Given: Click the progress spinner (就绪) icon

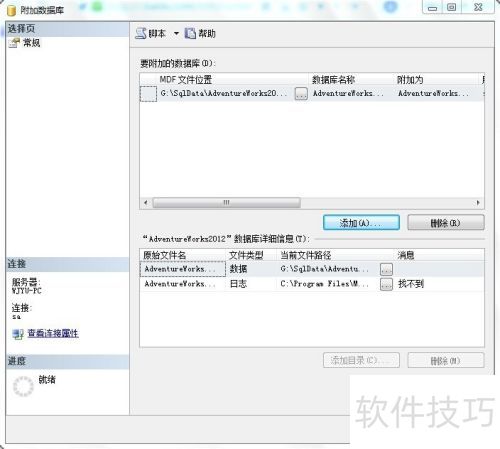Looking at the screenshot, I should click(x=23, y=386).
